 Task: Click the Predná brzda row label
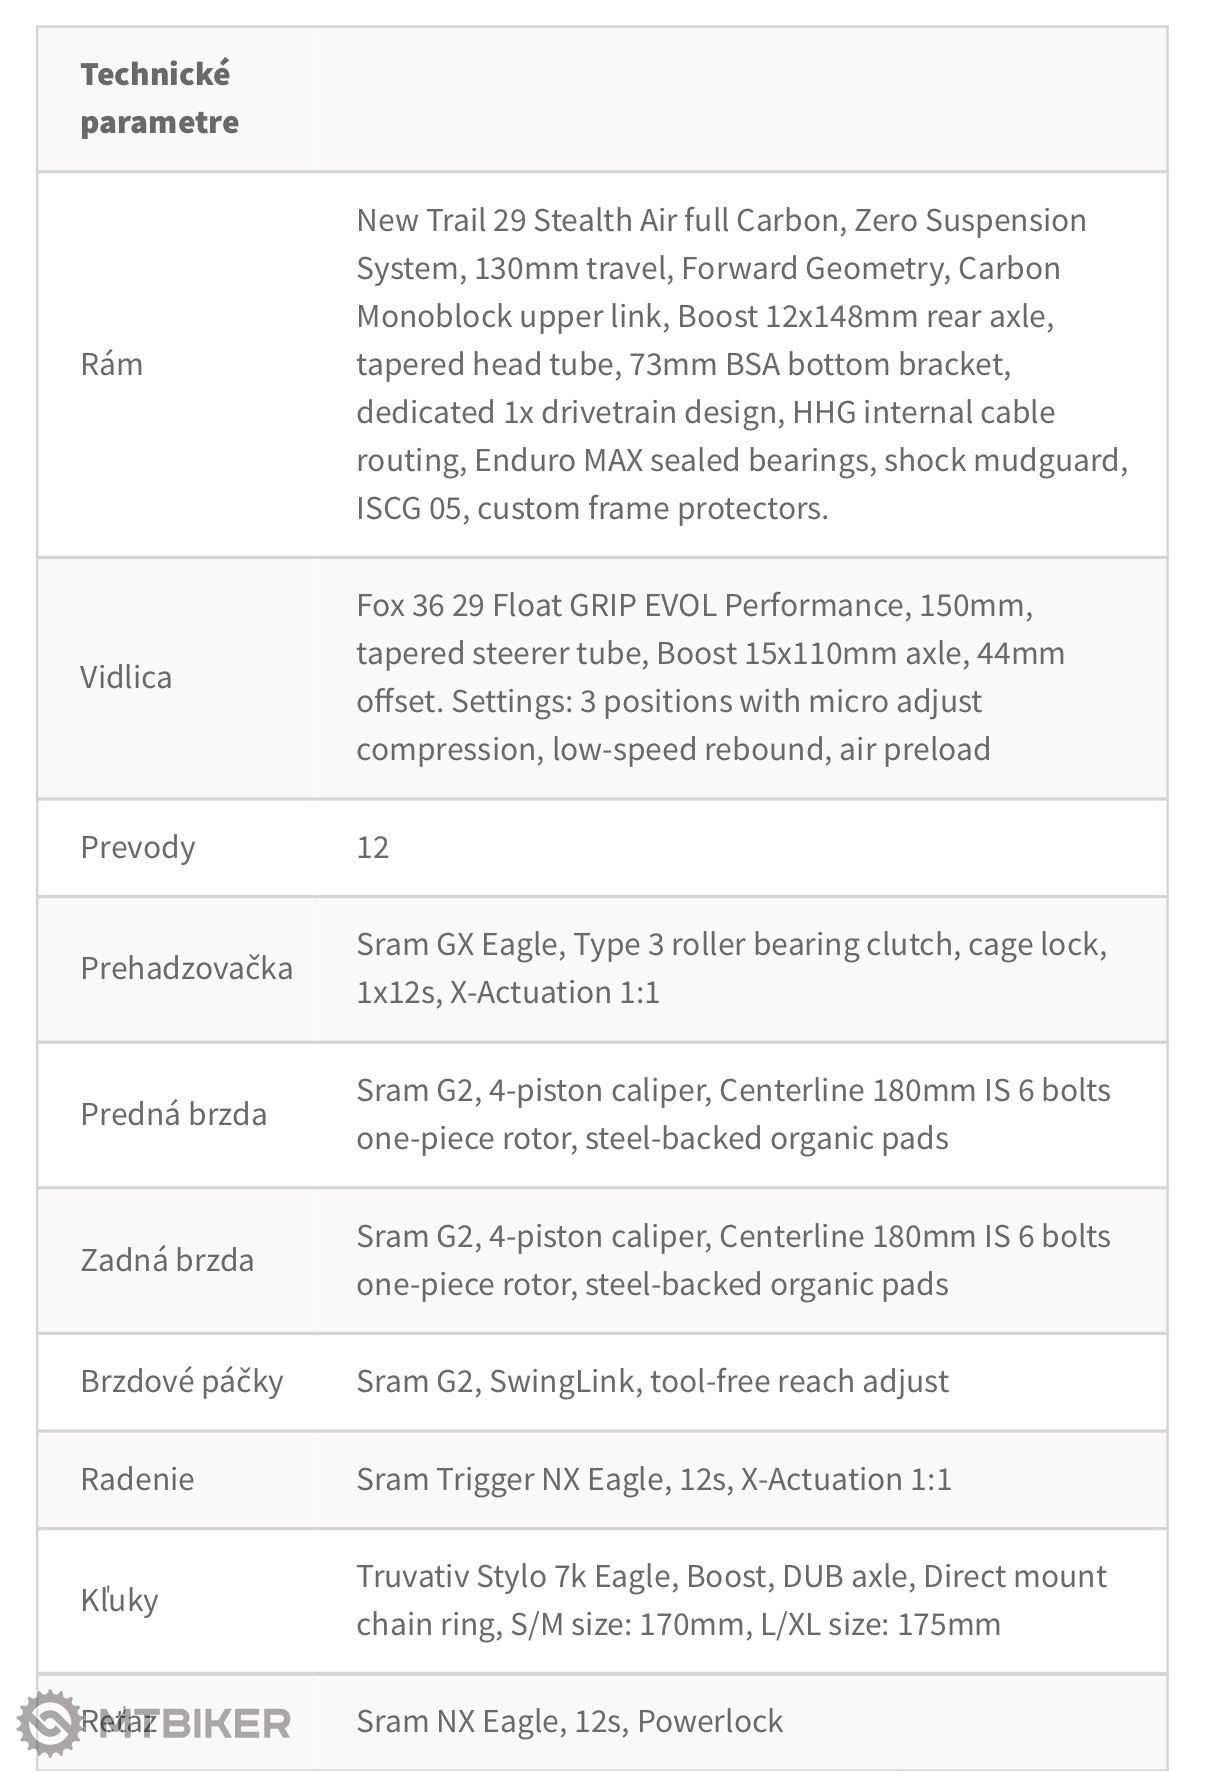[x=174, y=1114]
